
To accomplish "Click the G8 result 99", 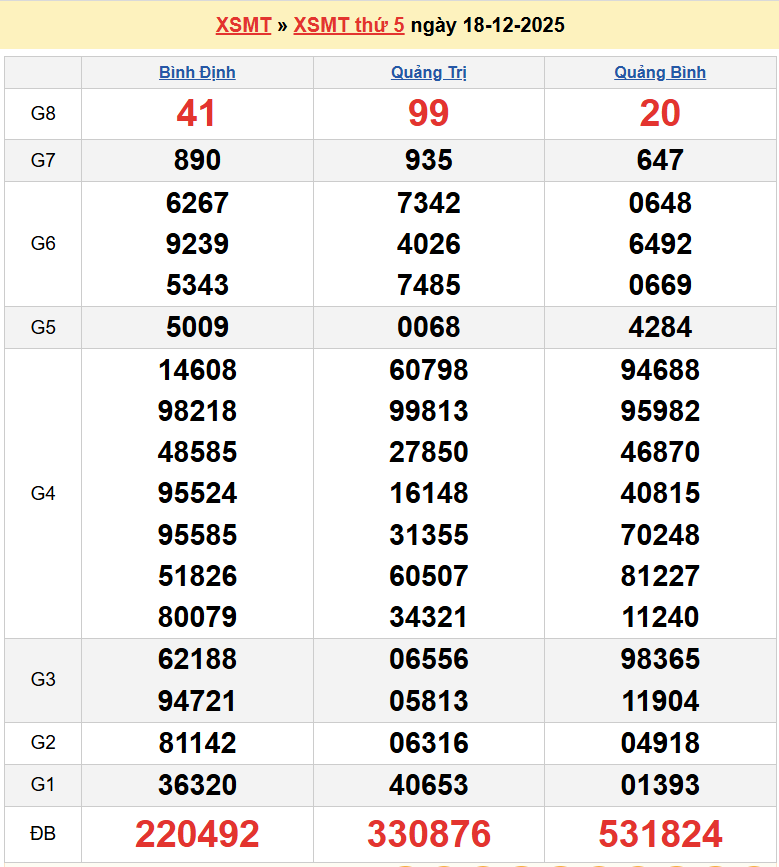I will (428, 114).
